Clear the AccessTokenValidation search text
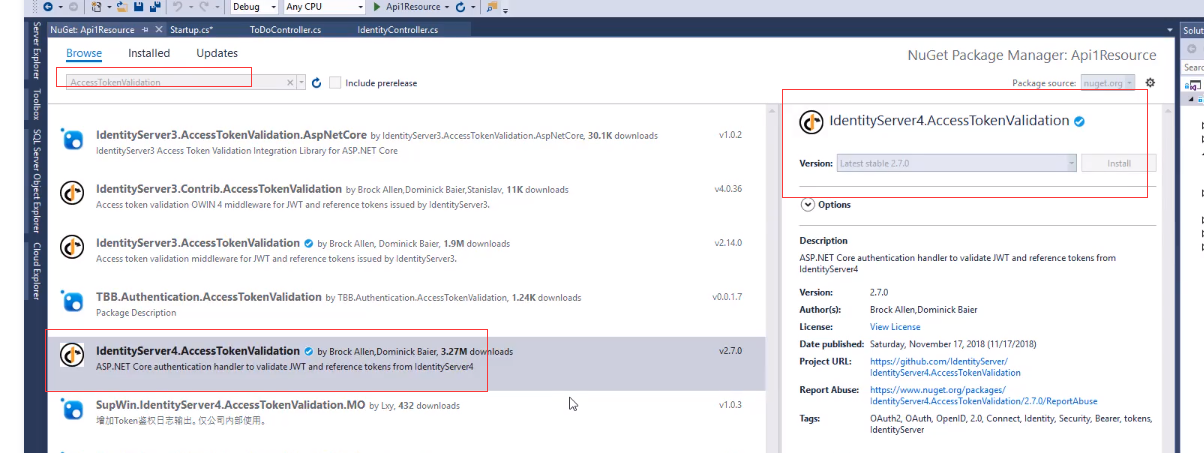 291,83
